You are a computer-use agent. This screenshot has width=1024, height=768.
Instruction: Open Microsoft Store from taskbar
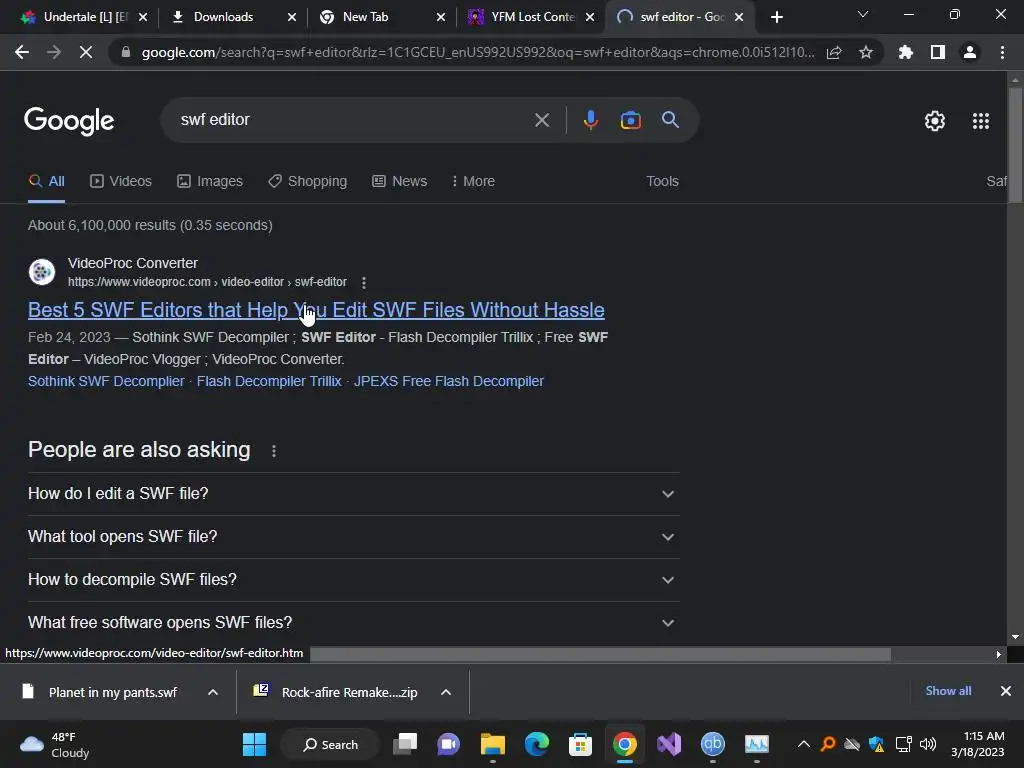point(581,744)
